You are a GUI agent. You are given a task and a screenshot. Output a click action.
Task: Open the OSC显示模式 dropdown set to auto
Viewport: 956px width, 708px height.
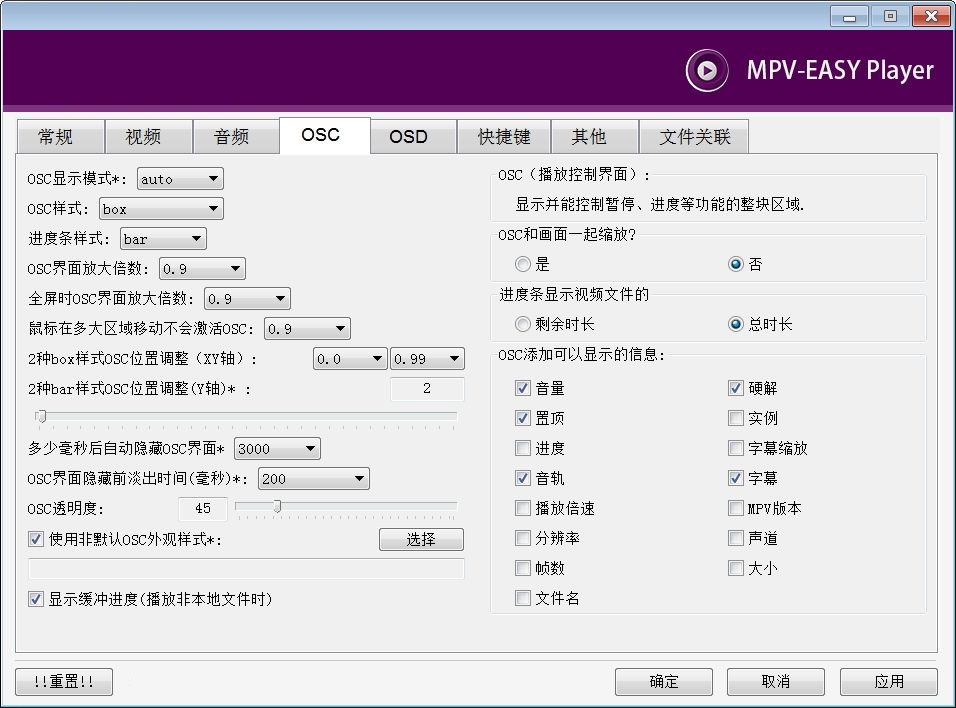pyautogui.click(x=180, y=179)
